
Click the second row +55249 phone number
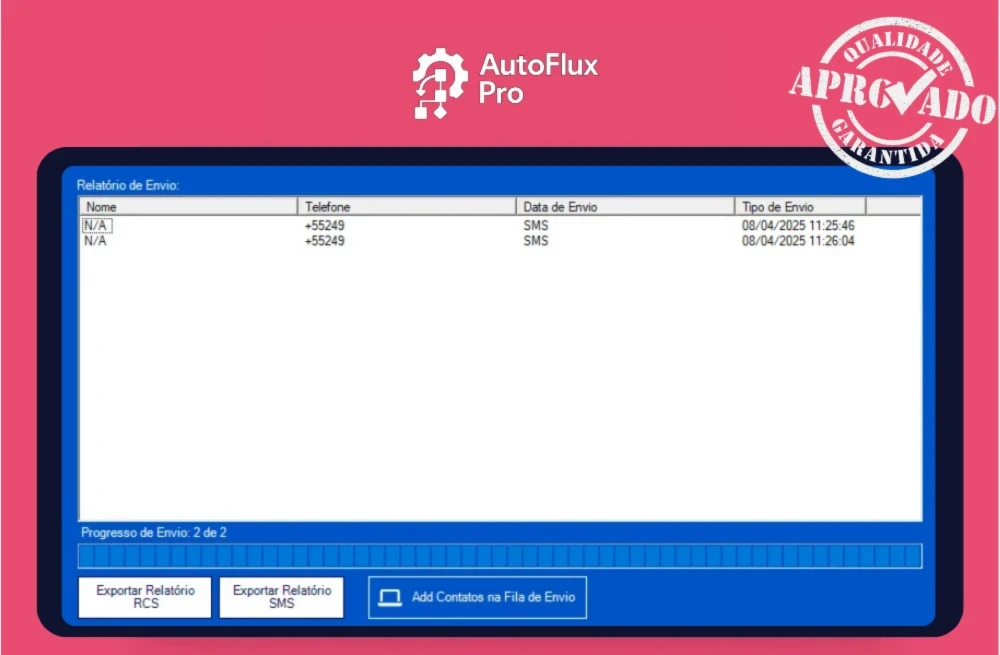tap(324, 241)
